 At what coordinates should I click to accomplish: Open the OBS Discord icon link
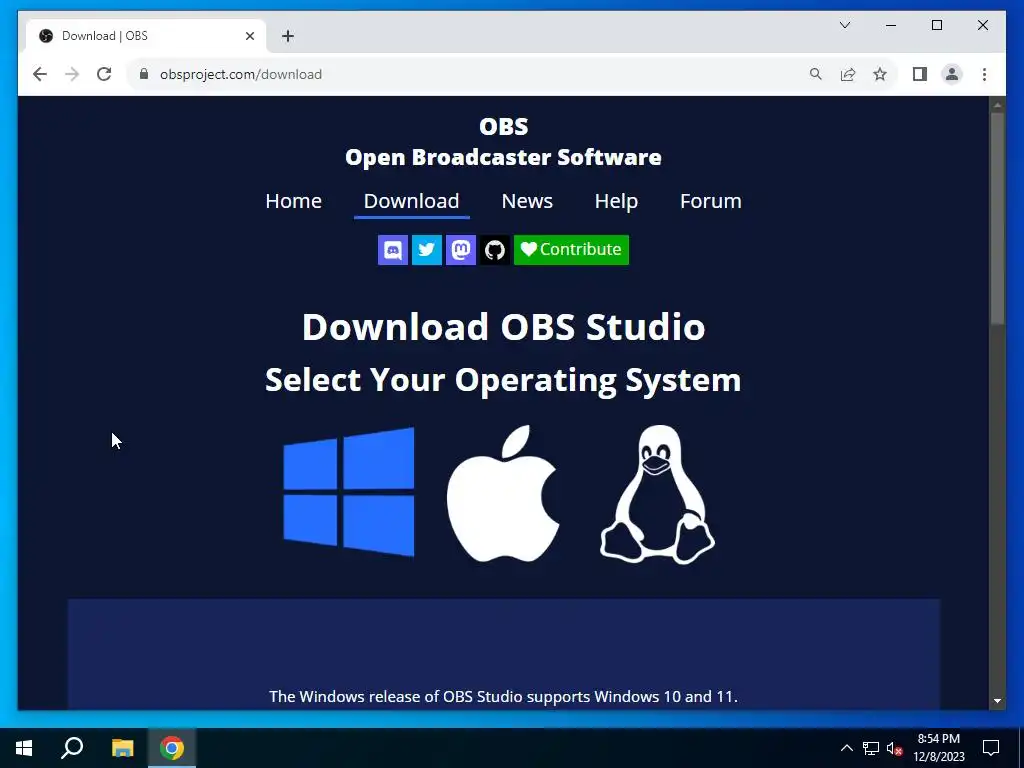(393, 250)
